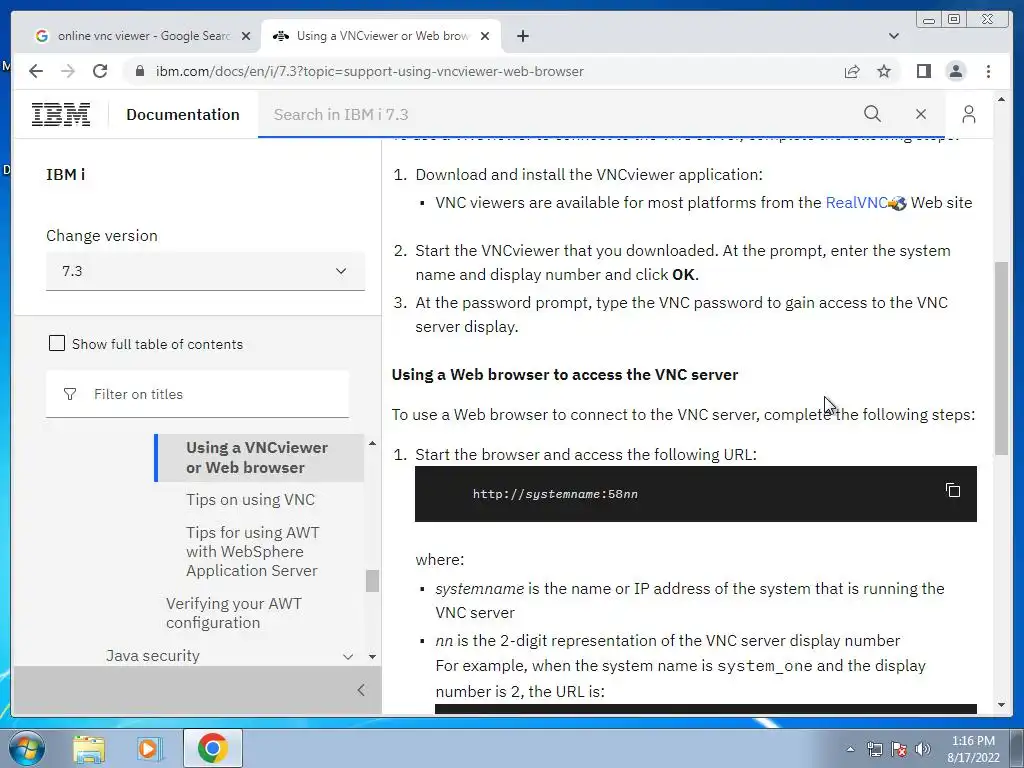Share this page via share icon
The width and height of the screenshot is (1024, 768).
click(852, 71)
